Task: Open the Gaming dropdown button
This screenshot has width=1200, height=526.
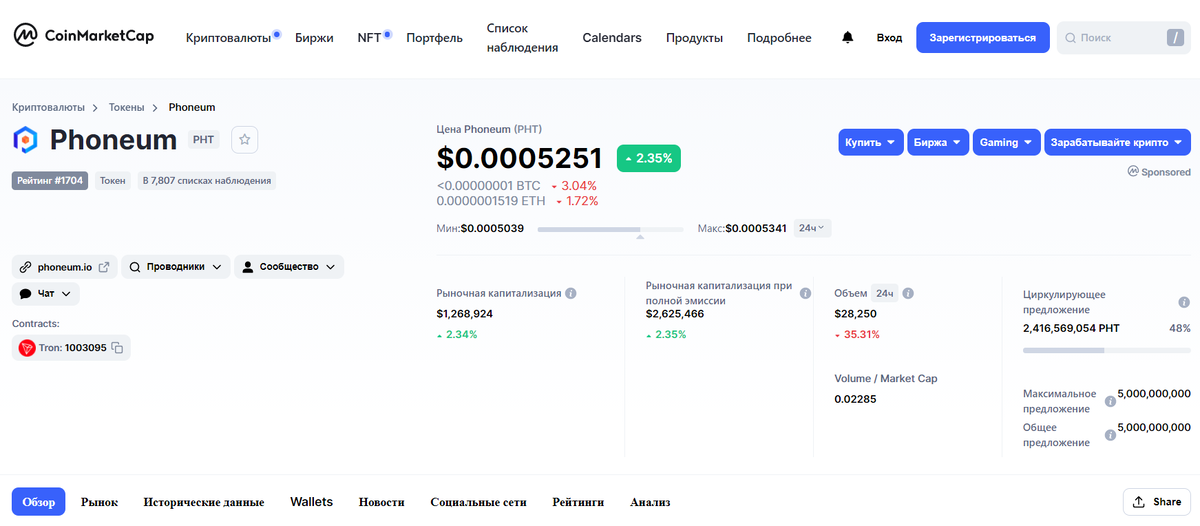Action: click(x=1007, y=142)
